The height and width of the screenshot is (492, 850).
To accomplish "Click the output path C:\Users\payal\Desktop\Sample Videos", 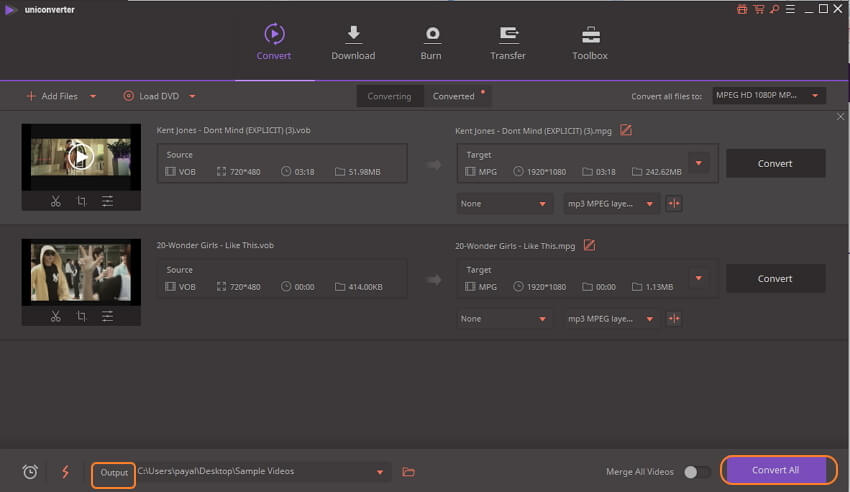I will coord(216,471).
